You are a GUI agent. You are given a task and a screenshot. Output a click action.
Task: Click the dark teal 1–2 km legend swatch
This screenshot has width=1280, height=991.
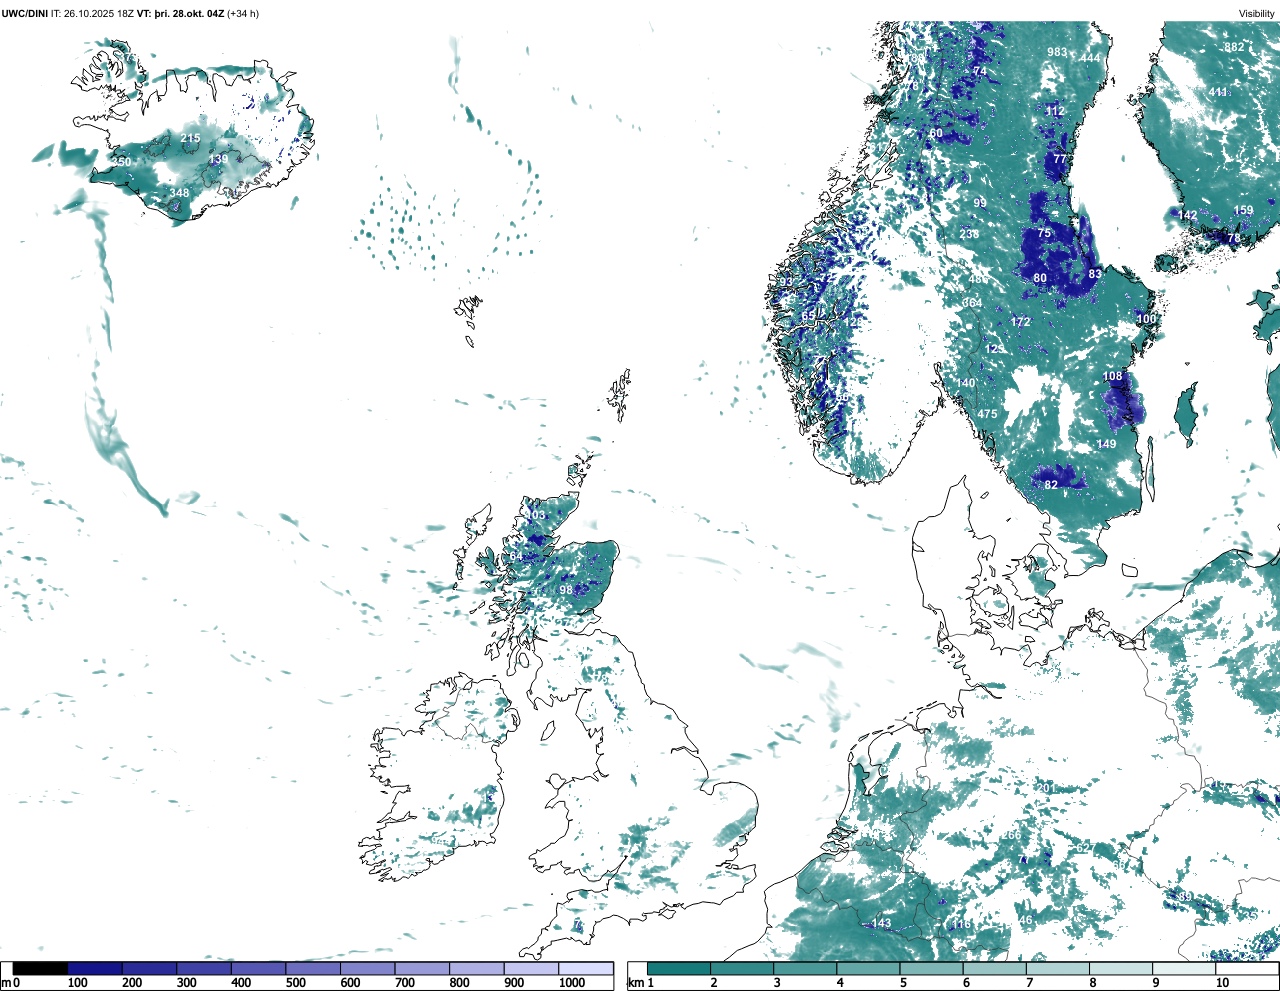pos(679,969)
